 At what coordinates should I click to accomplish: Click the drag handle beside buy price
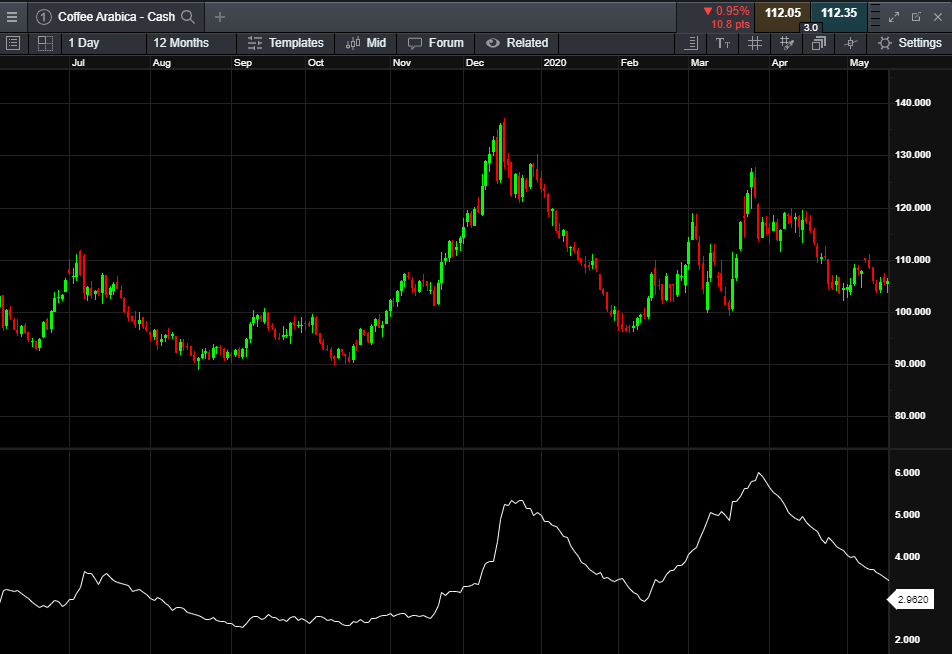[875, 16]
